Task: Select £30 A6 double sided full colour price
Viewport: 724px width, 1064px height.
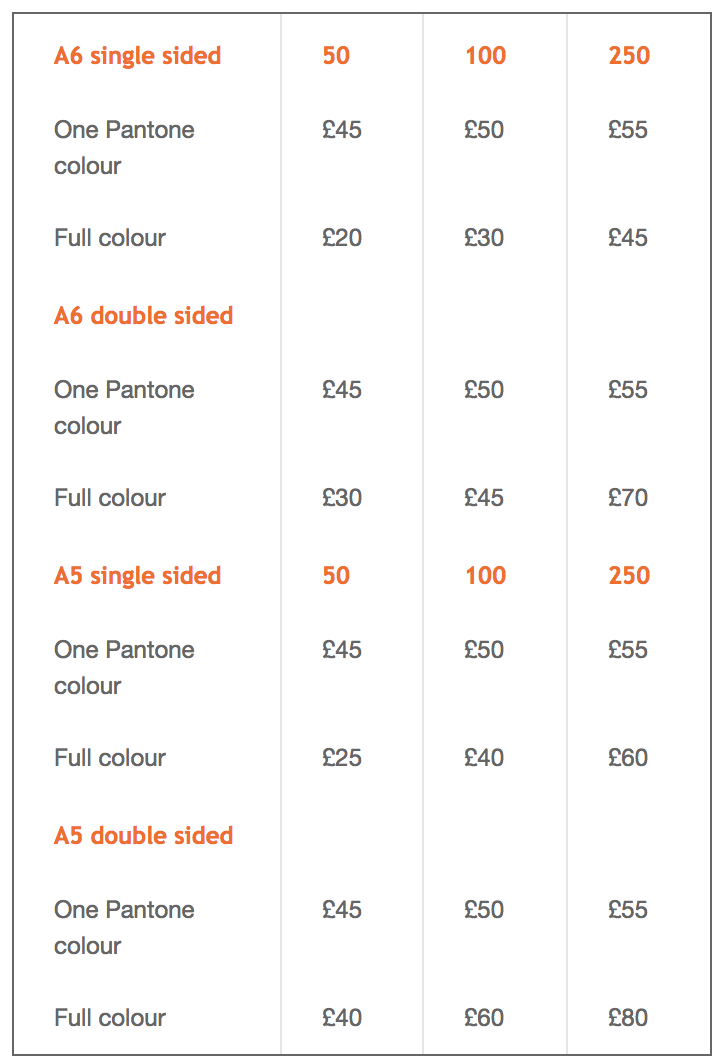Action: [342, 497]
